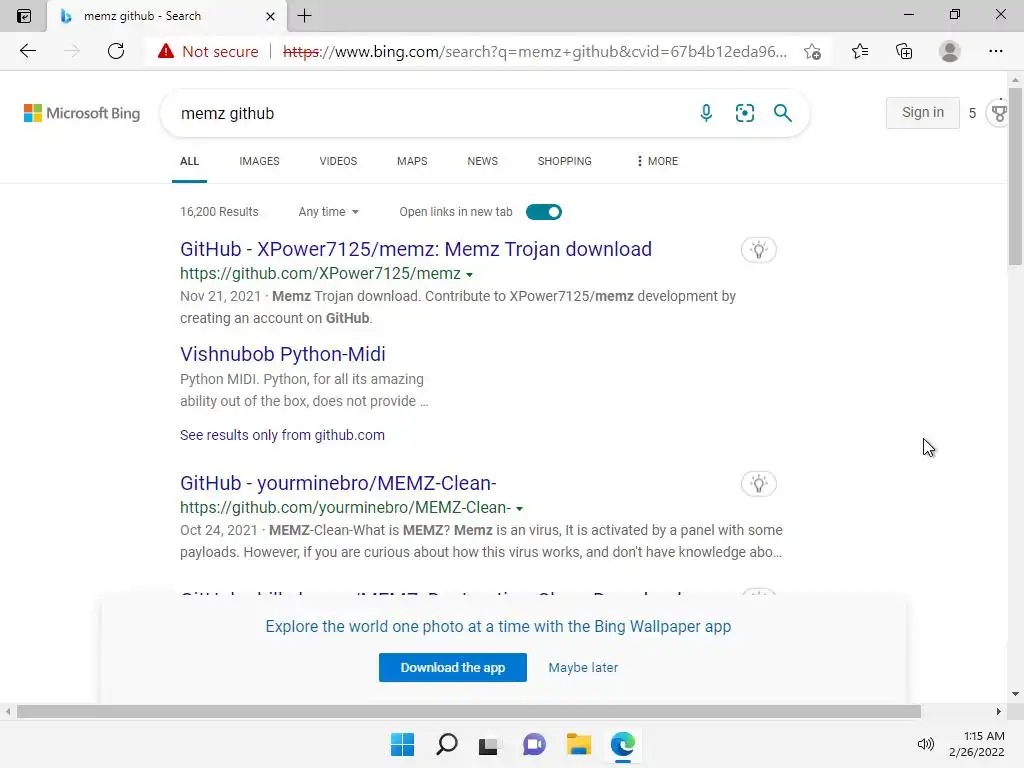Image resolution: width=1024 pixels, height=768 pixels.
Task: Open visual search camera icon
Action: 744,113
